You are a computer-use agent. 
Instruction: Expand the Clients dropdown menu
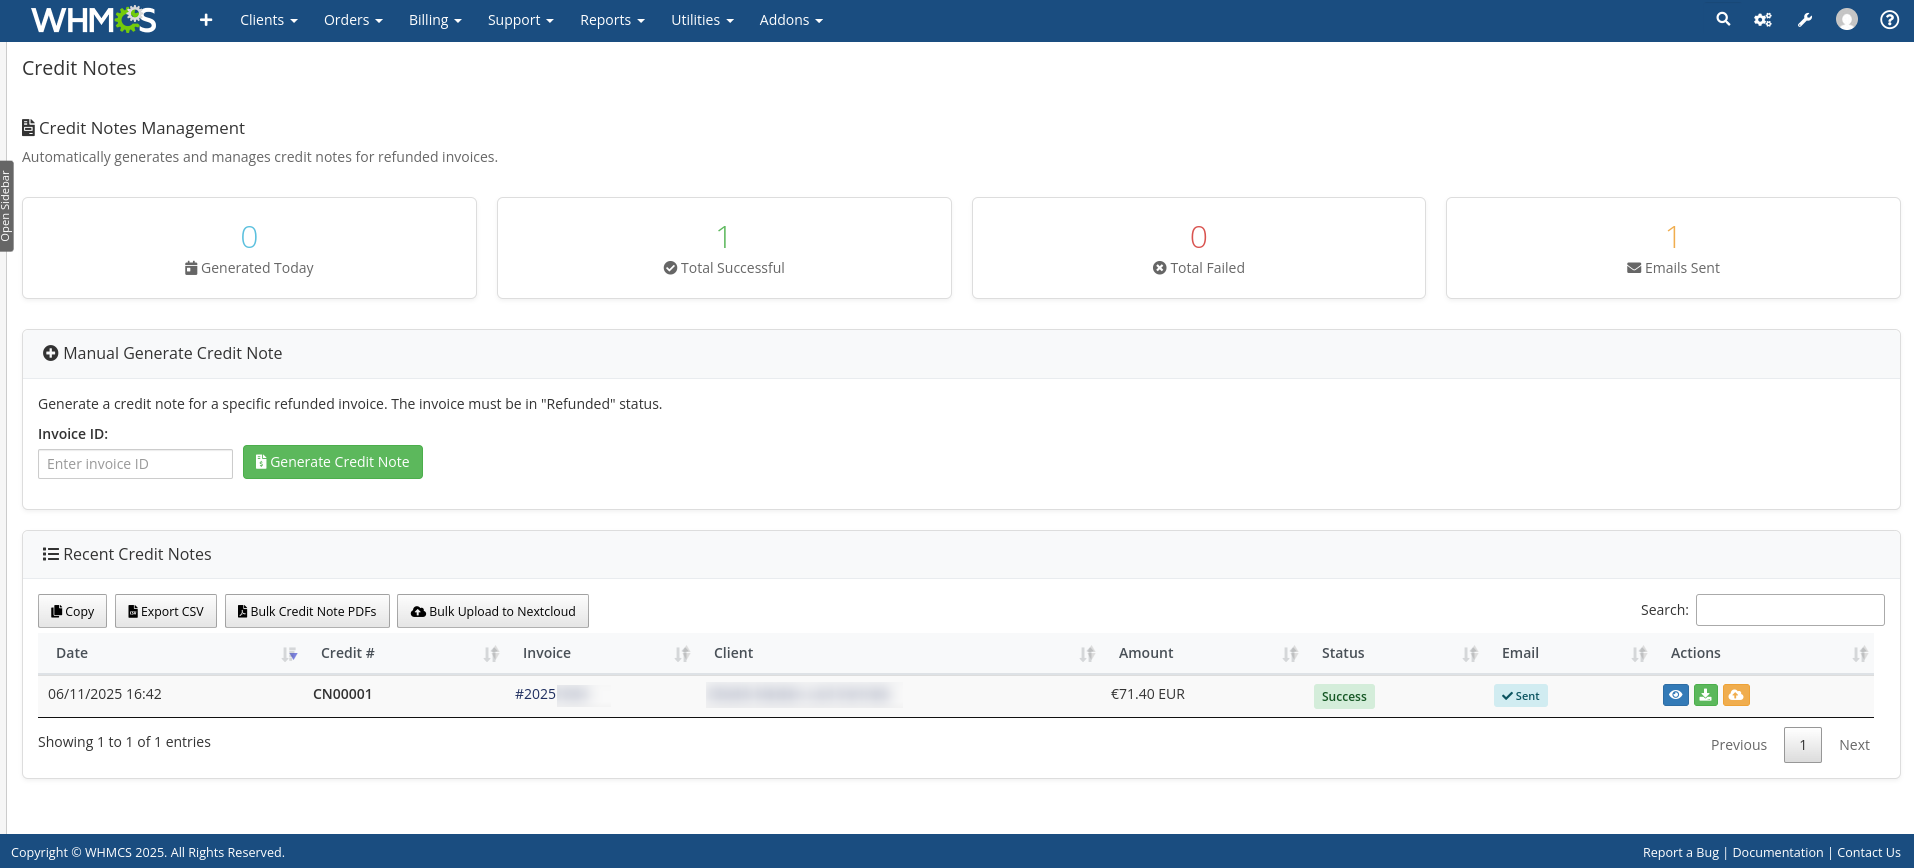[x=268, y=20]
